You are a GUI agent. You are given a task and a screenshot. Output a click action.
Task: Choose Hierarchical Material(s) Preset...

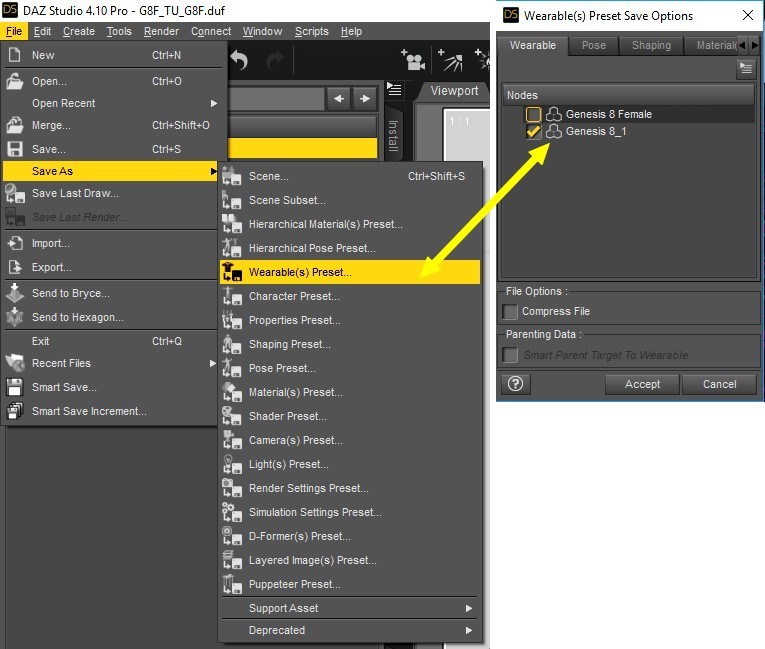[x=350, y=224]
